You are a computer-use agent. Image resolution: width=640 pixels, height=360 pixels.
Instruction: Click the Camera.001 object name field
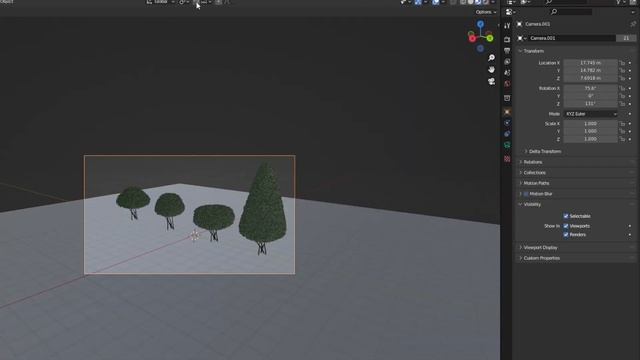[x=571, y=38]
